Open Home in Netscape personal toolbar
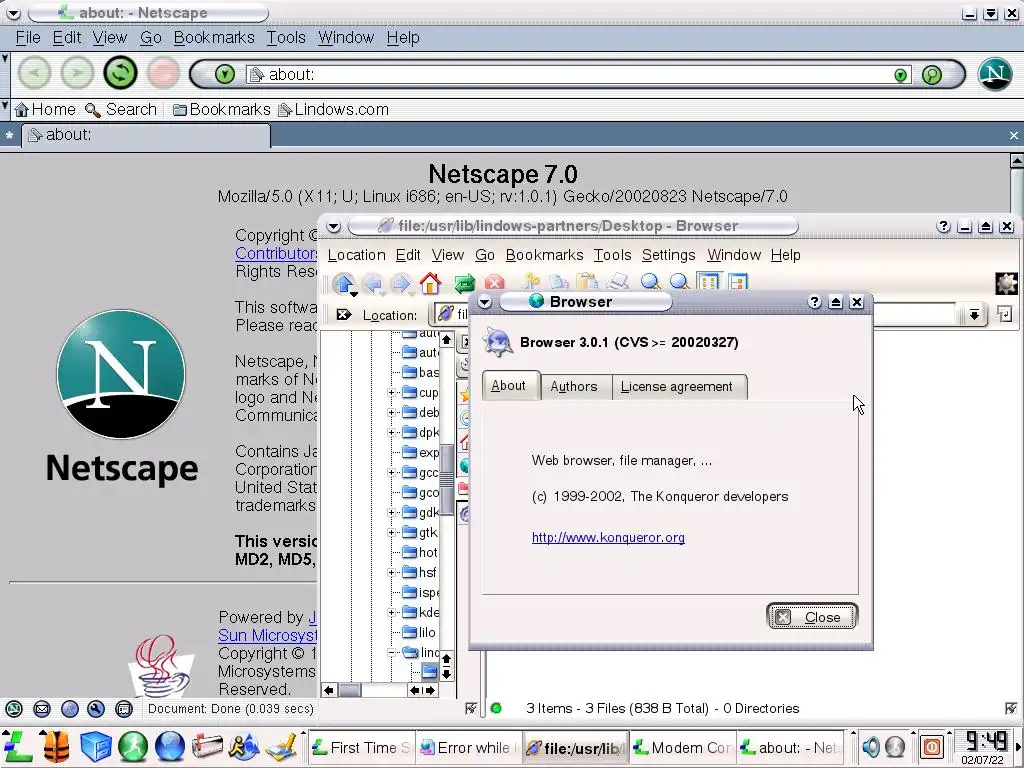Screen dimensions: 1024x768 [45, 110]
